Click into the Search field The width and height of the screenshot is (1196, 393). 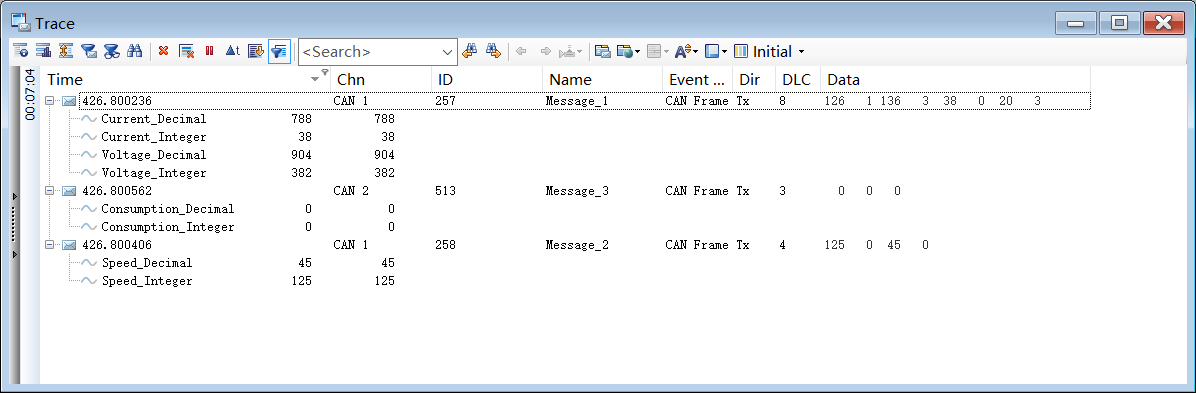[x=369, y=52]
